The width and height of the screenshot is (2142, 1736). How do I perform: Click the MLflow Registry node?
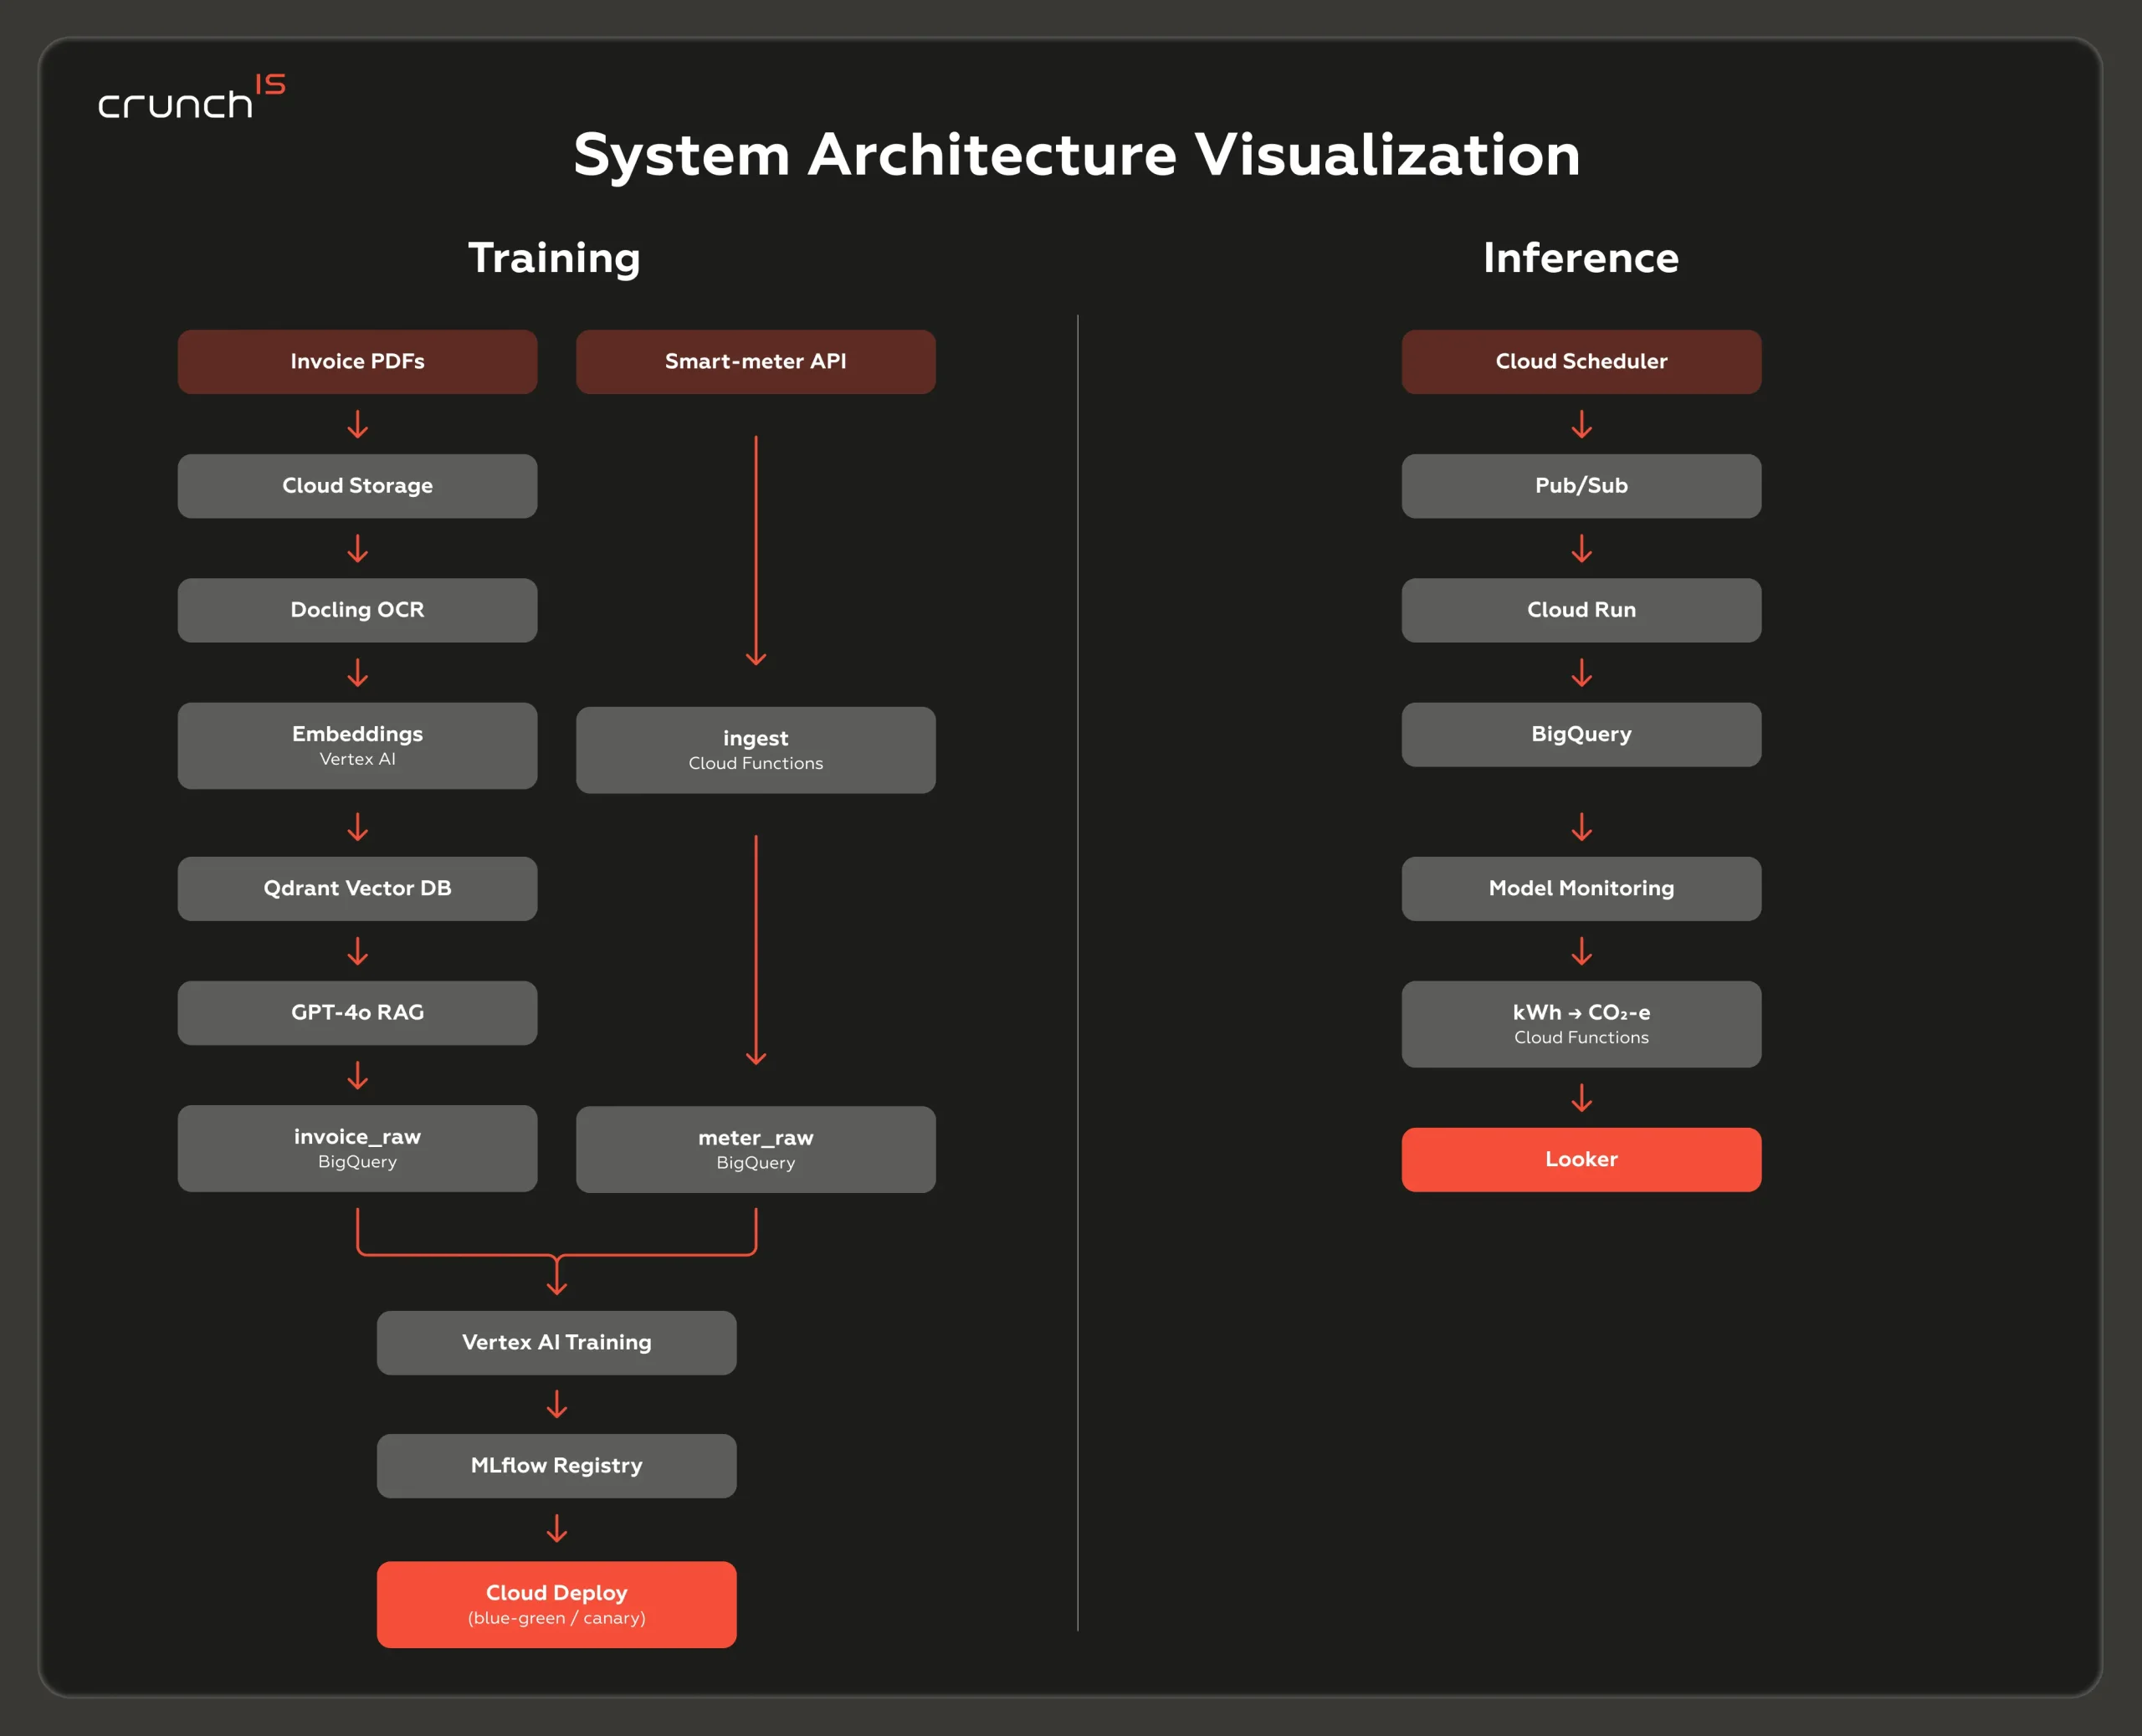click(556, 1466)
